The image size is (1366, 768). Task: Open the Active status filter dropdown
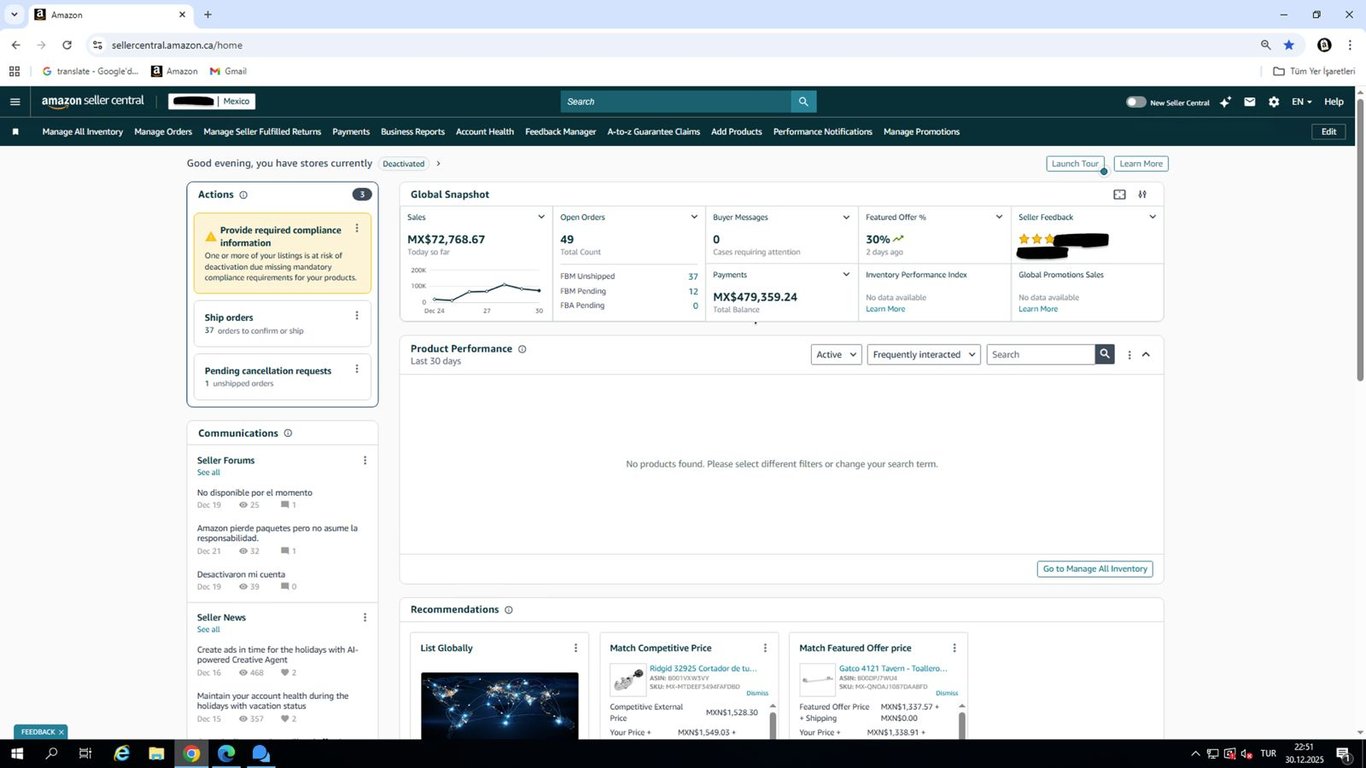click(x=836, y=355)
